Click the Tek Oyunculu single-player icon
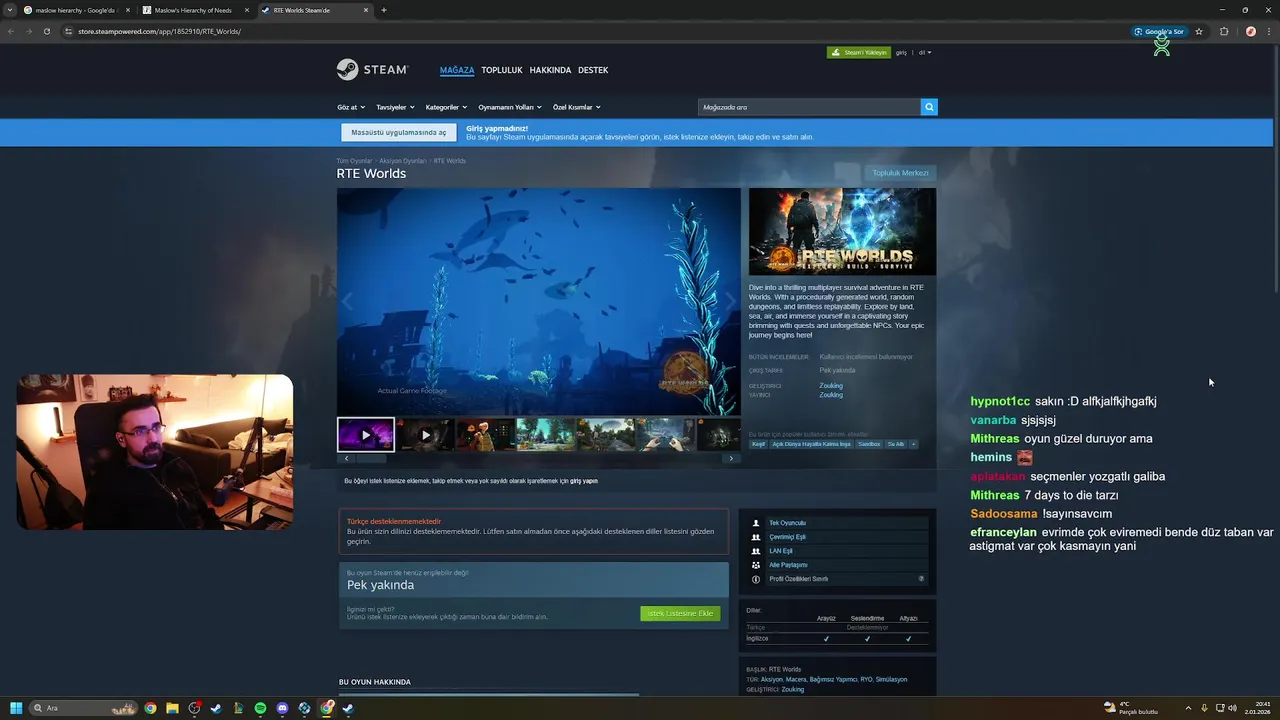The width and height of the screenshot is (1280, 720). pos(756,523)
